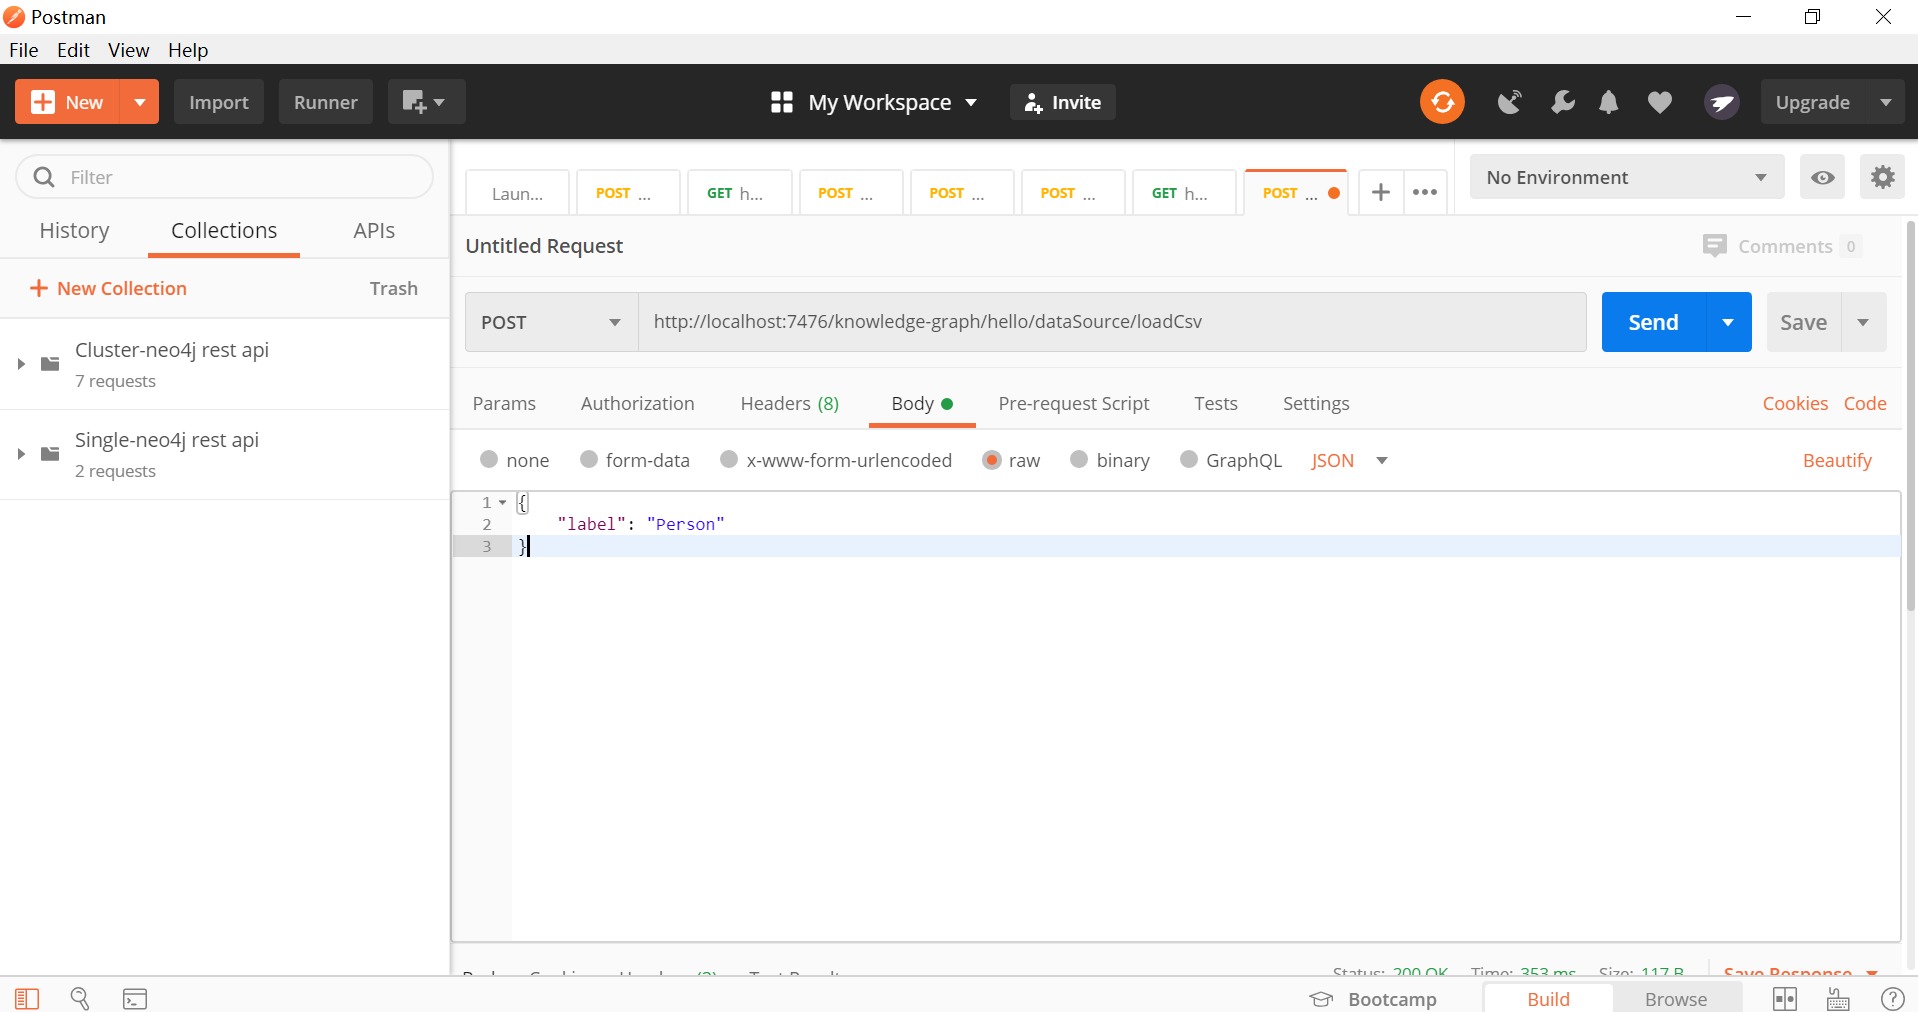Click the search icon in Filter box
Image resolution: width=1918 pixels, height=1012 pixels.
44,177
